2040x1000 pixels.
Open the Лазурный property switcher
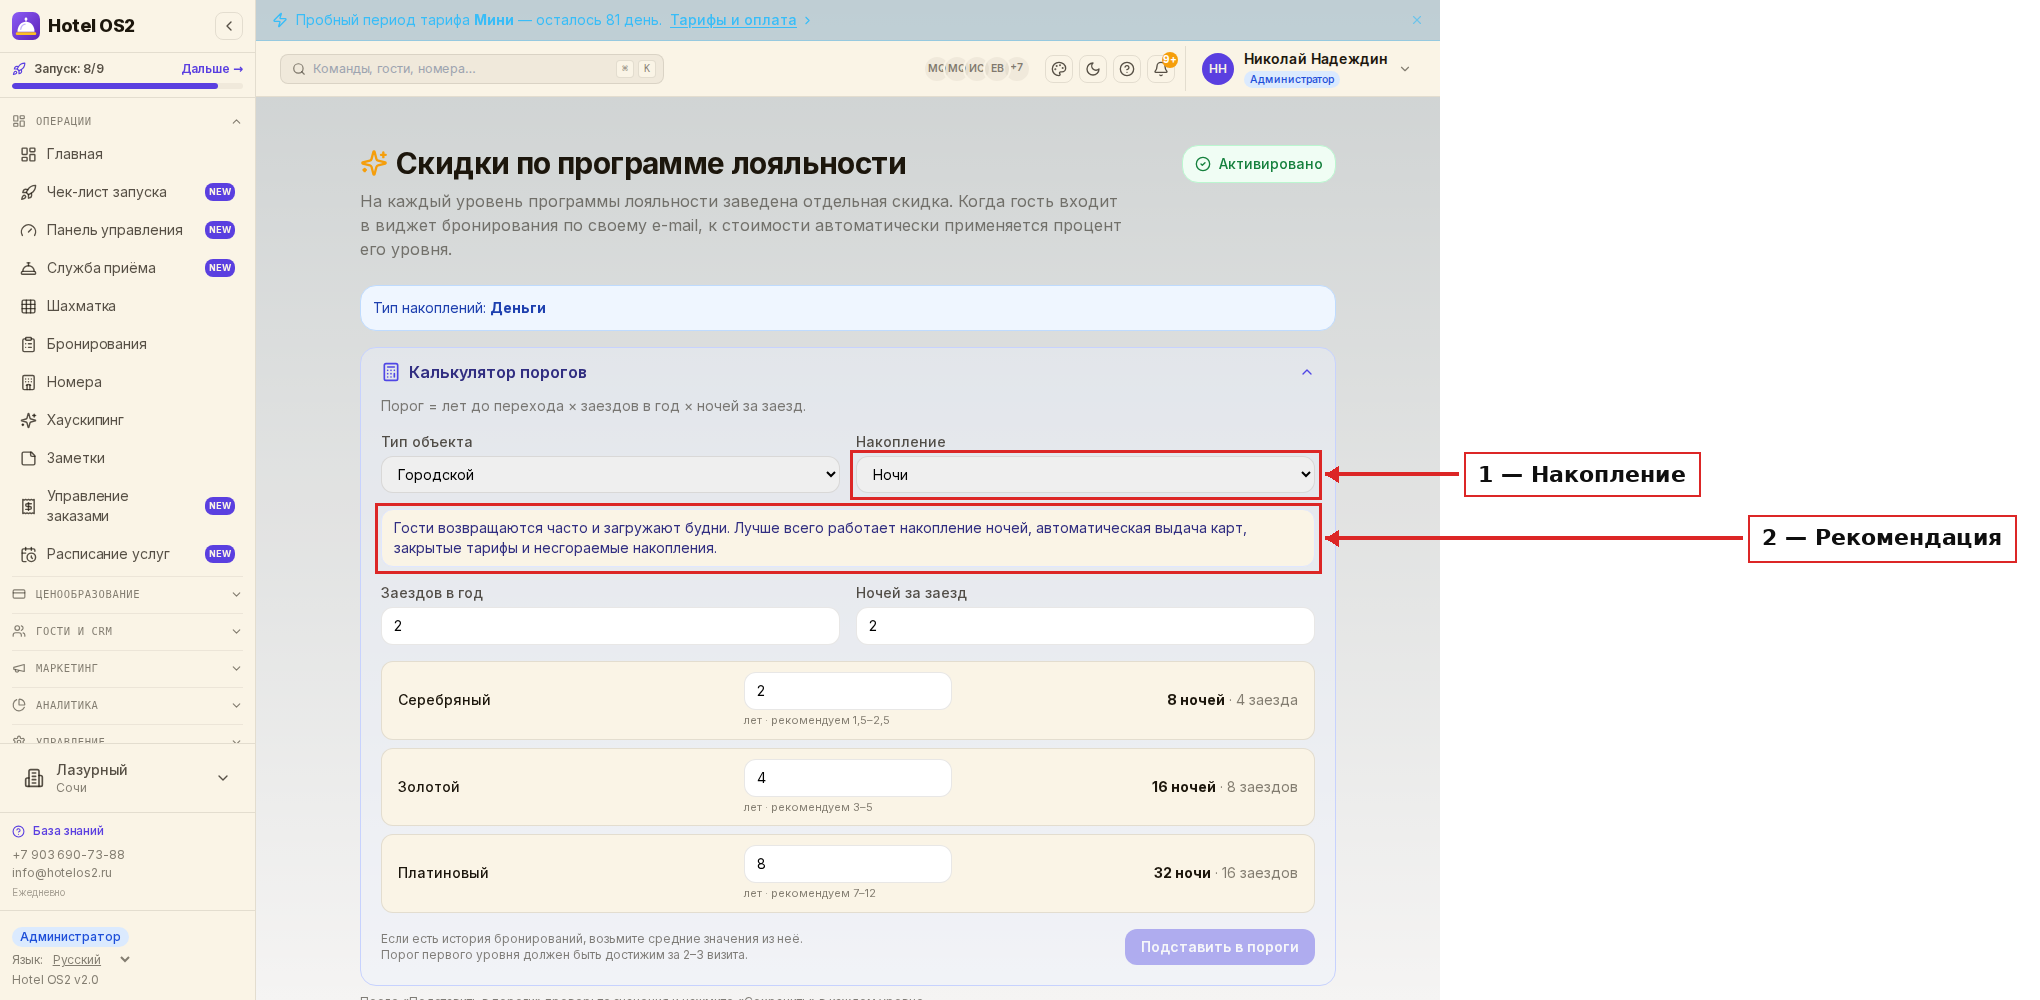click(127, 778)
